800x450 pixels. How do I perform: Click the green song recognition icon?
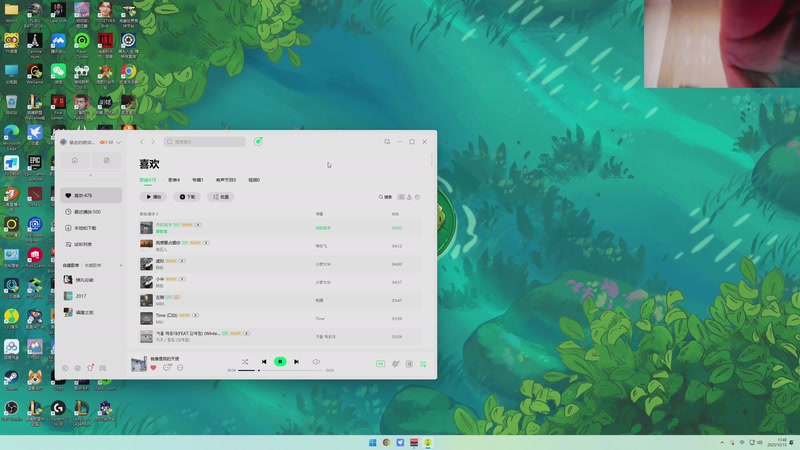(x=258, y=141)
